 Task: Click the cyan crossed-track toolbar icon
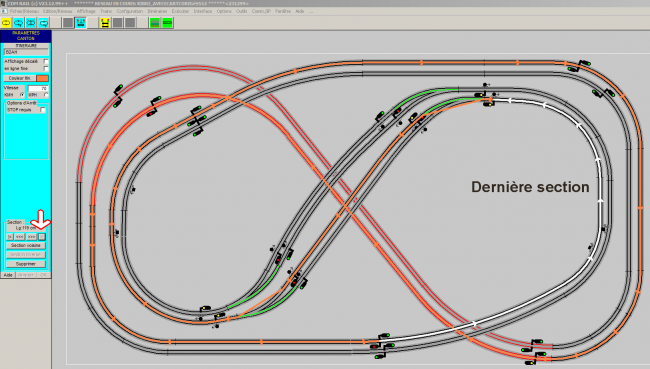click(x=31, y=23)
